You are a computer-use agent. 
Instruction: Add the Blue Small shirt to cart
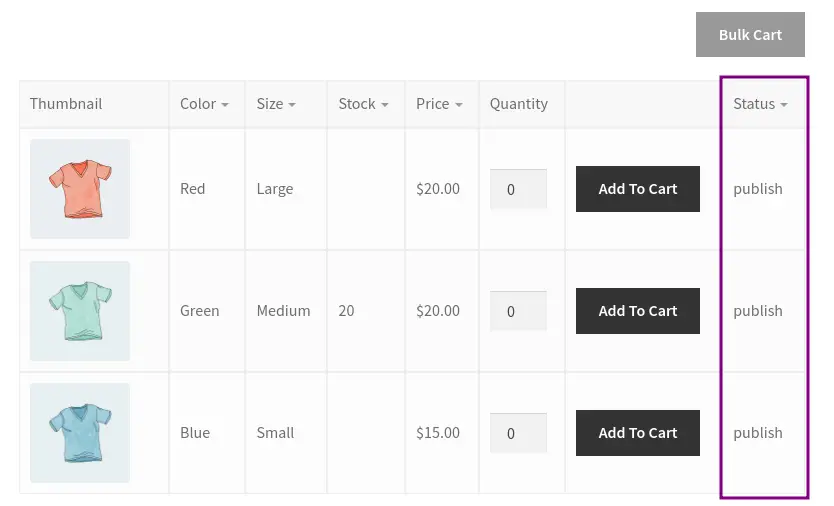[x=637, y=433]
